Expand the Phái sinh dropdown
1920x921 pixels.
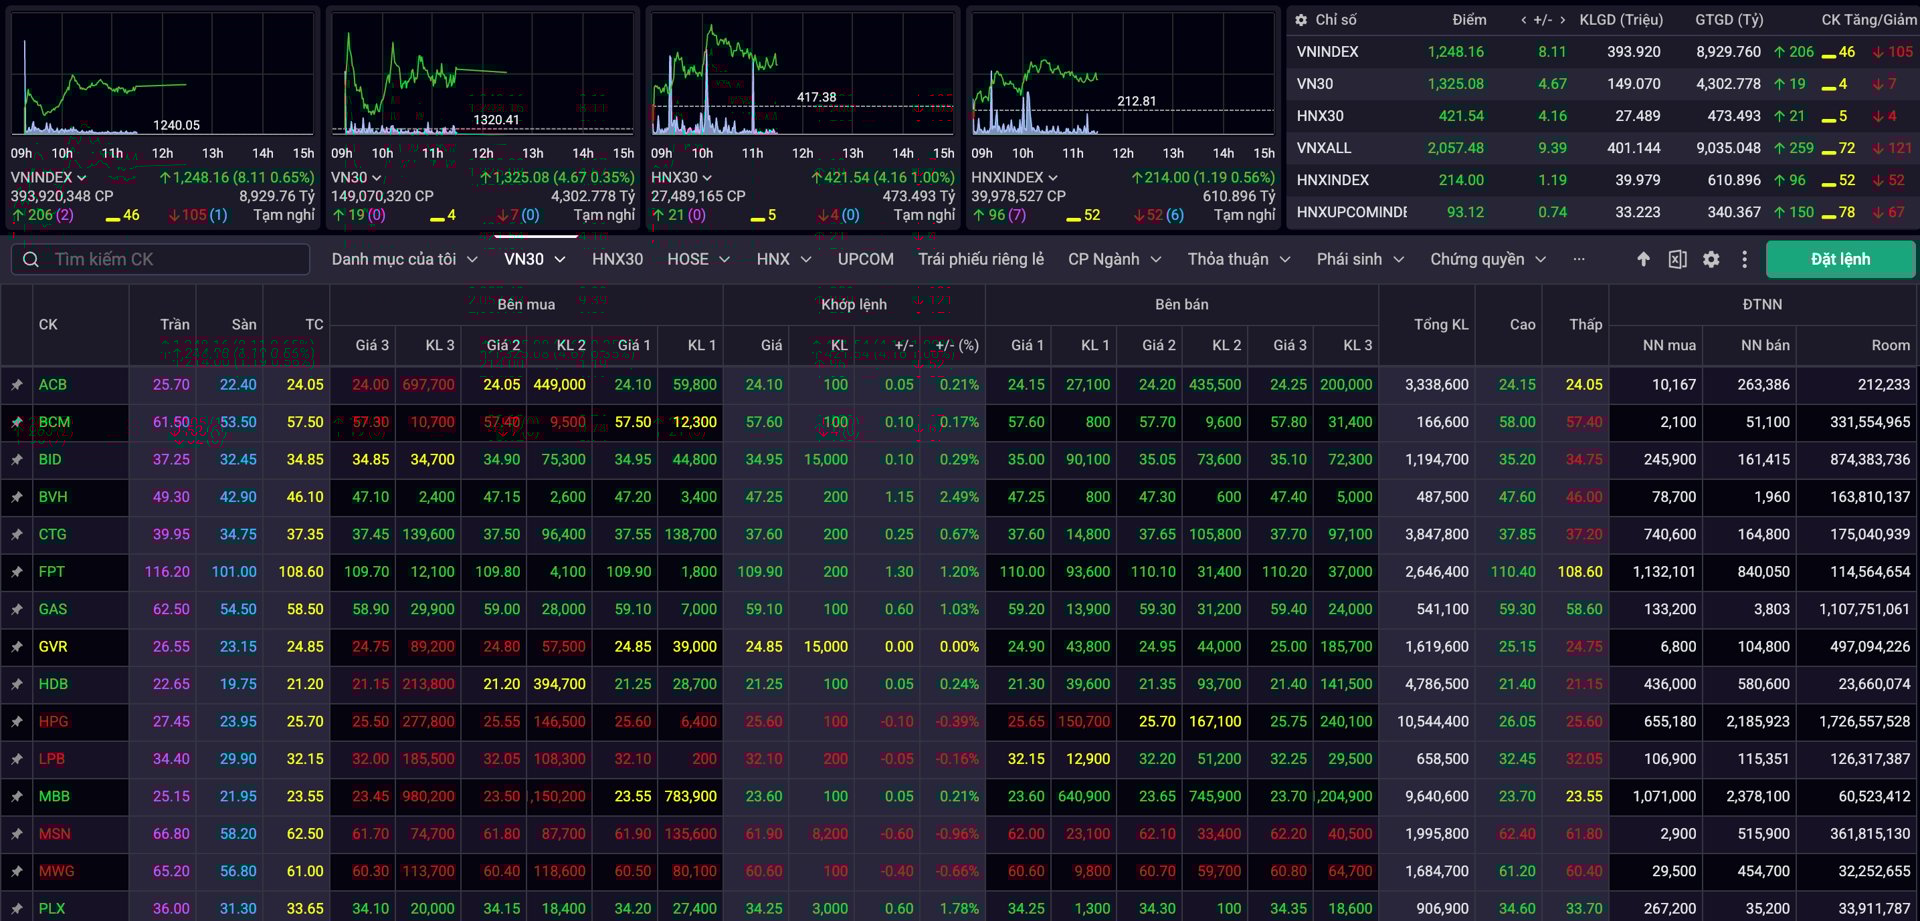(1360, 259)
